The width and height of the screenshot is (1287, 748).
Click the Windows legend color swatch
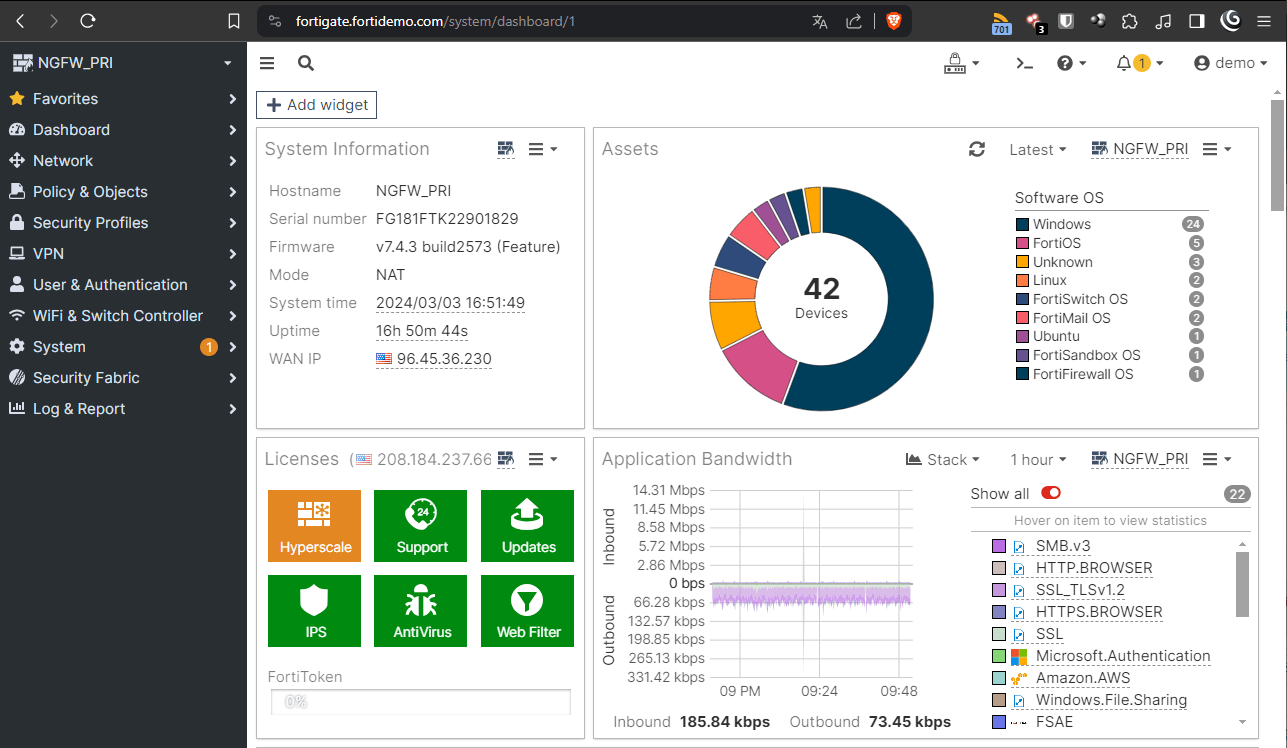pos(1022,225)
